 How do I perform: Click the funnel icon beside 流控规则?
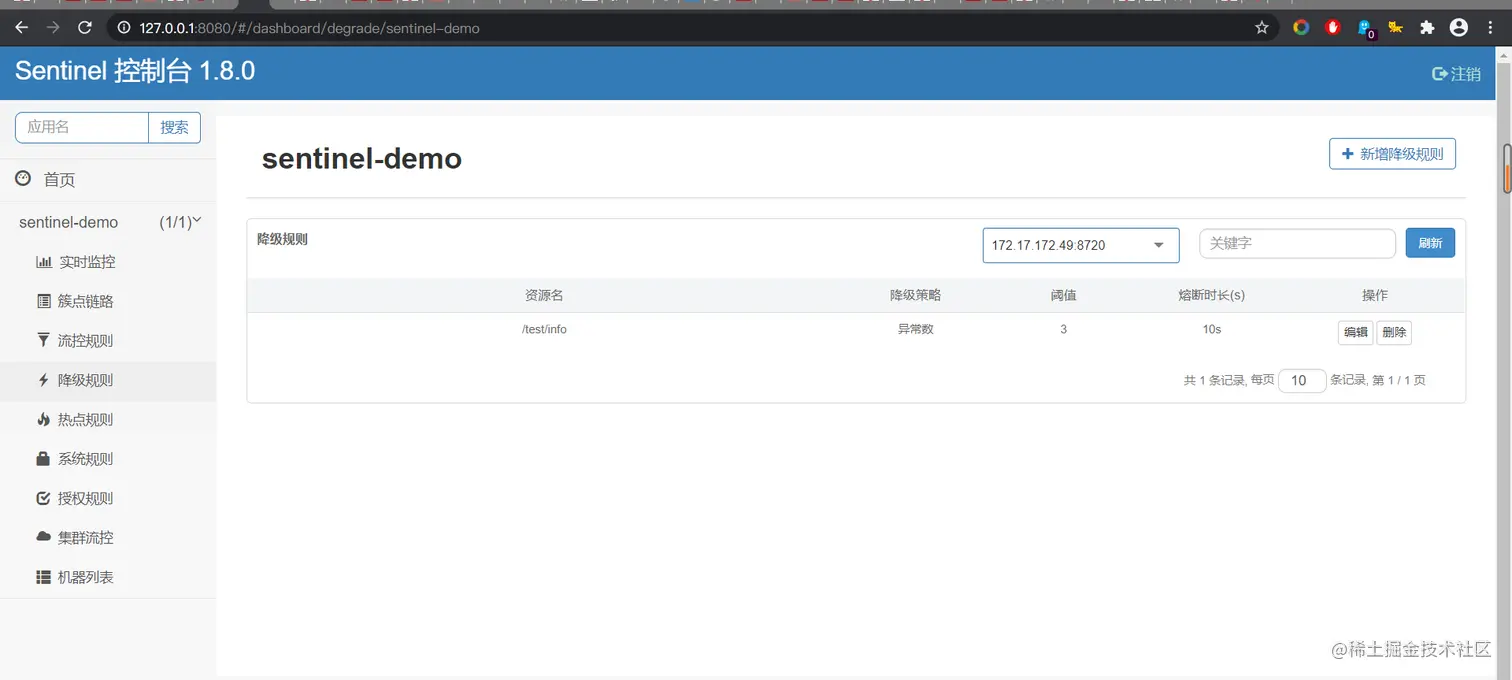click(x=43, y=340)
